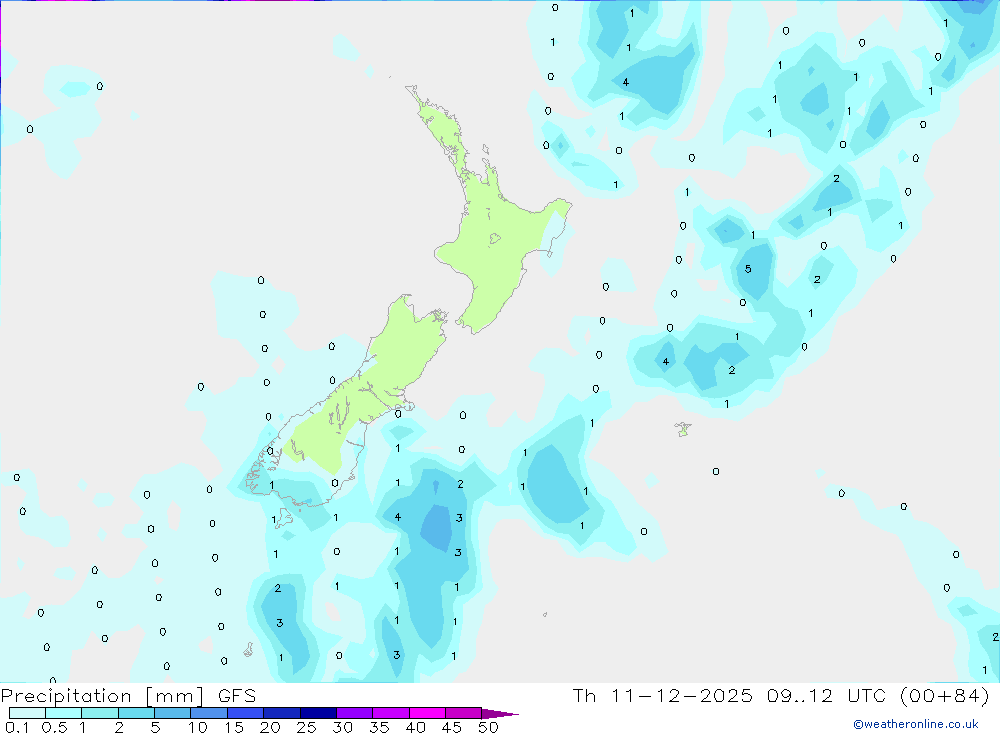
Task: Click the '0.5' legend scale label
Action: tap(55, 727)
